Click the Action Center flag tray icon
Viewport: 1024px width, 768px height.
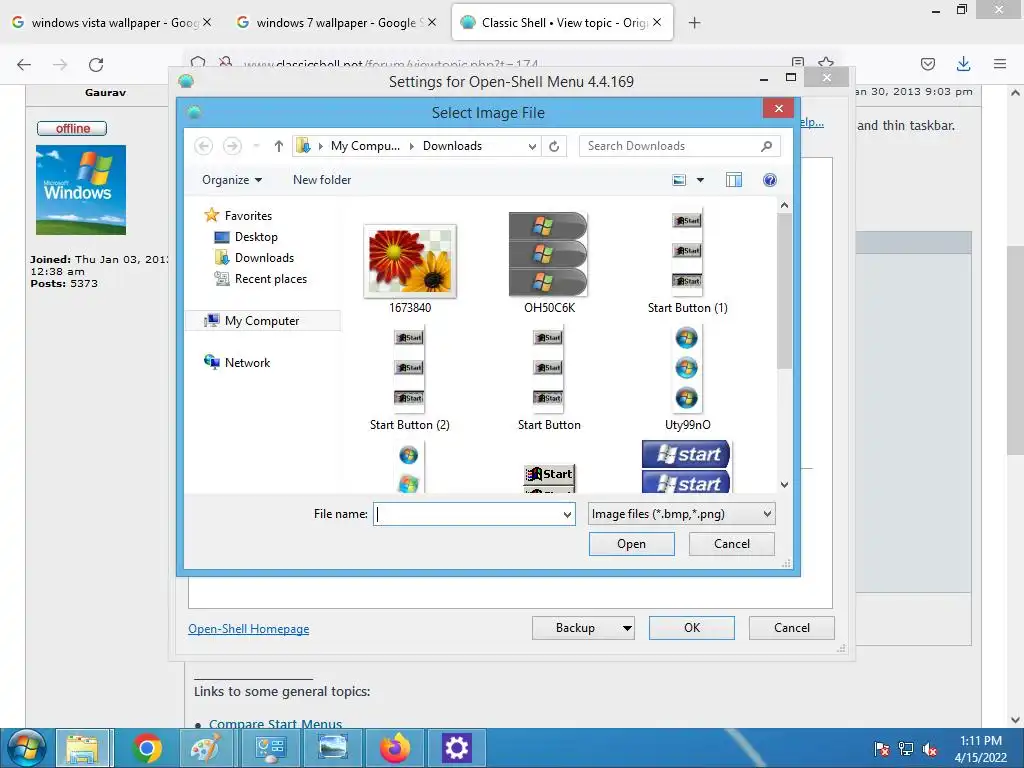click(x=881, y=749)
